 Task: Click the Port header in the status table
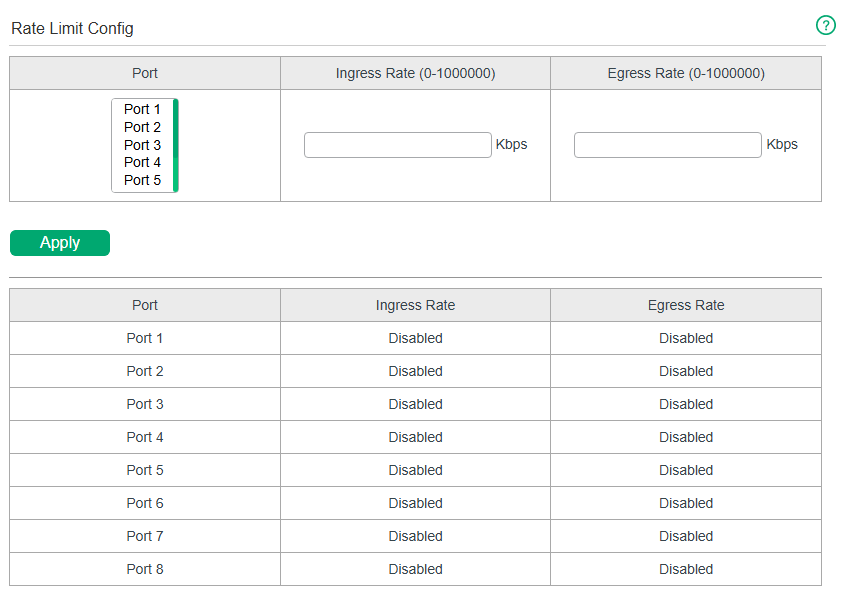(145, 305)
